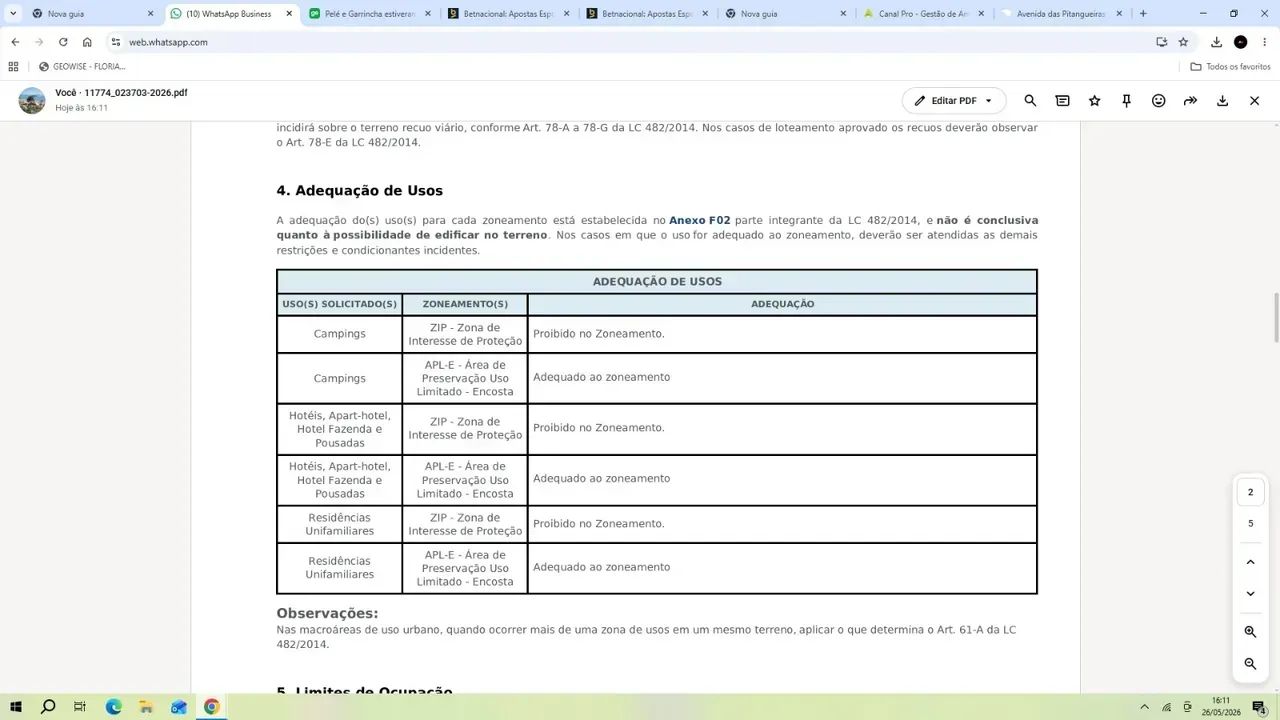Open the Chrome three-dot menu
The width and height of the screenshot is (1280, 720).
[1265, 42]
